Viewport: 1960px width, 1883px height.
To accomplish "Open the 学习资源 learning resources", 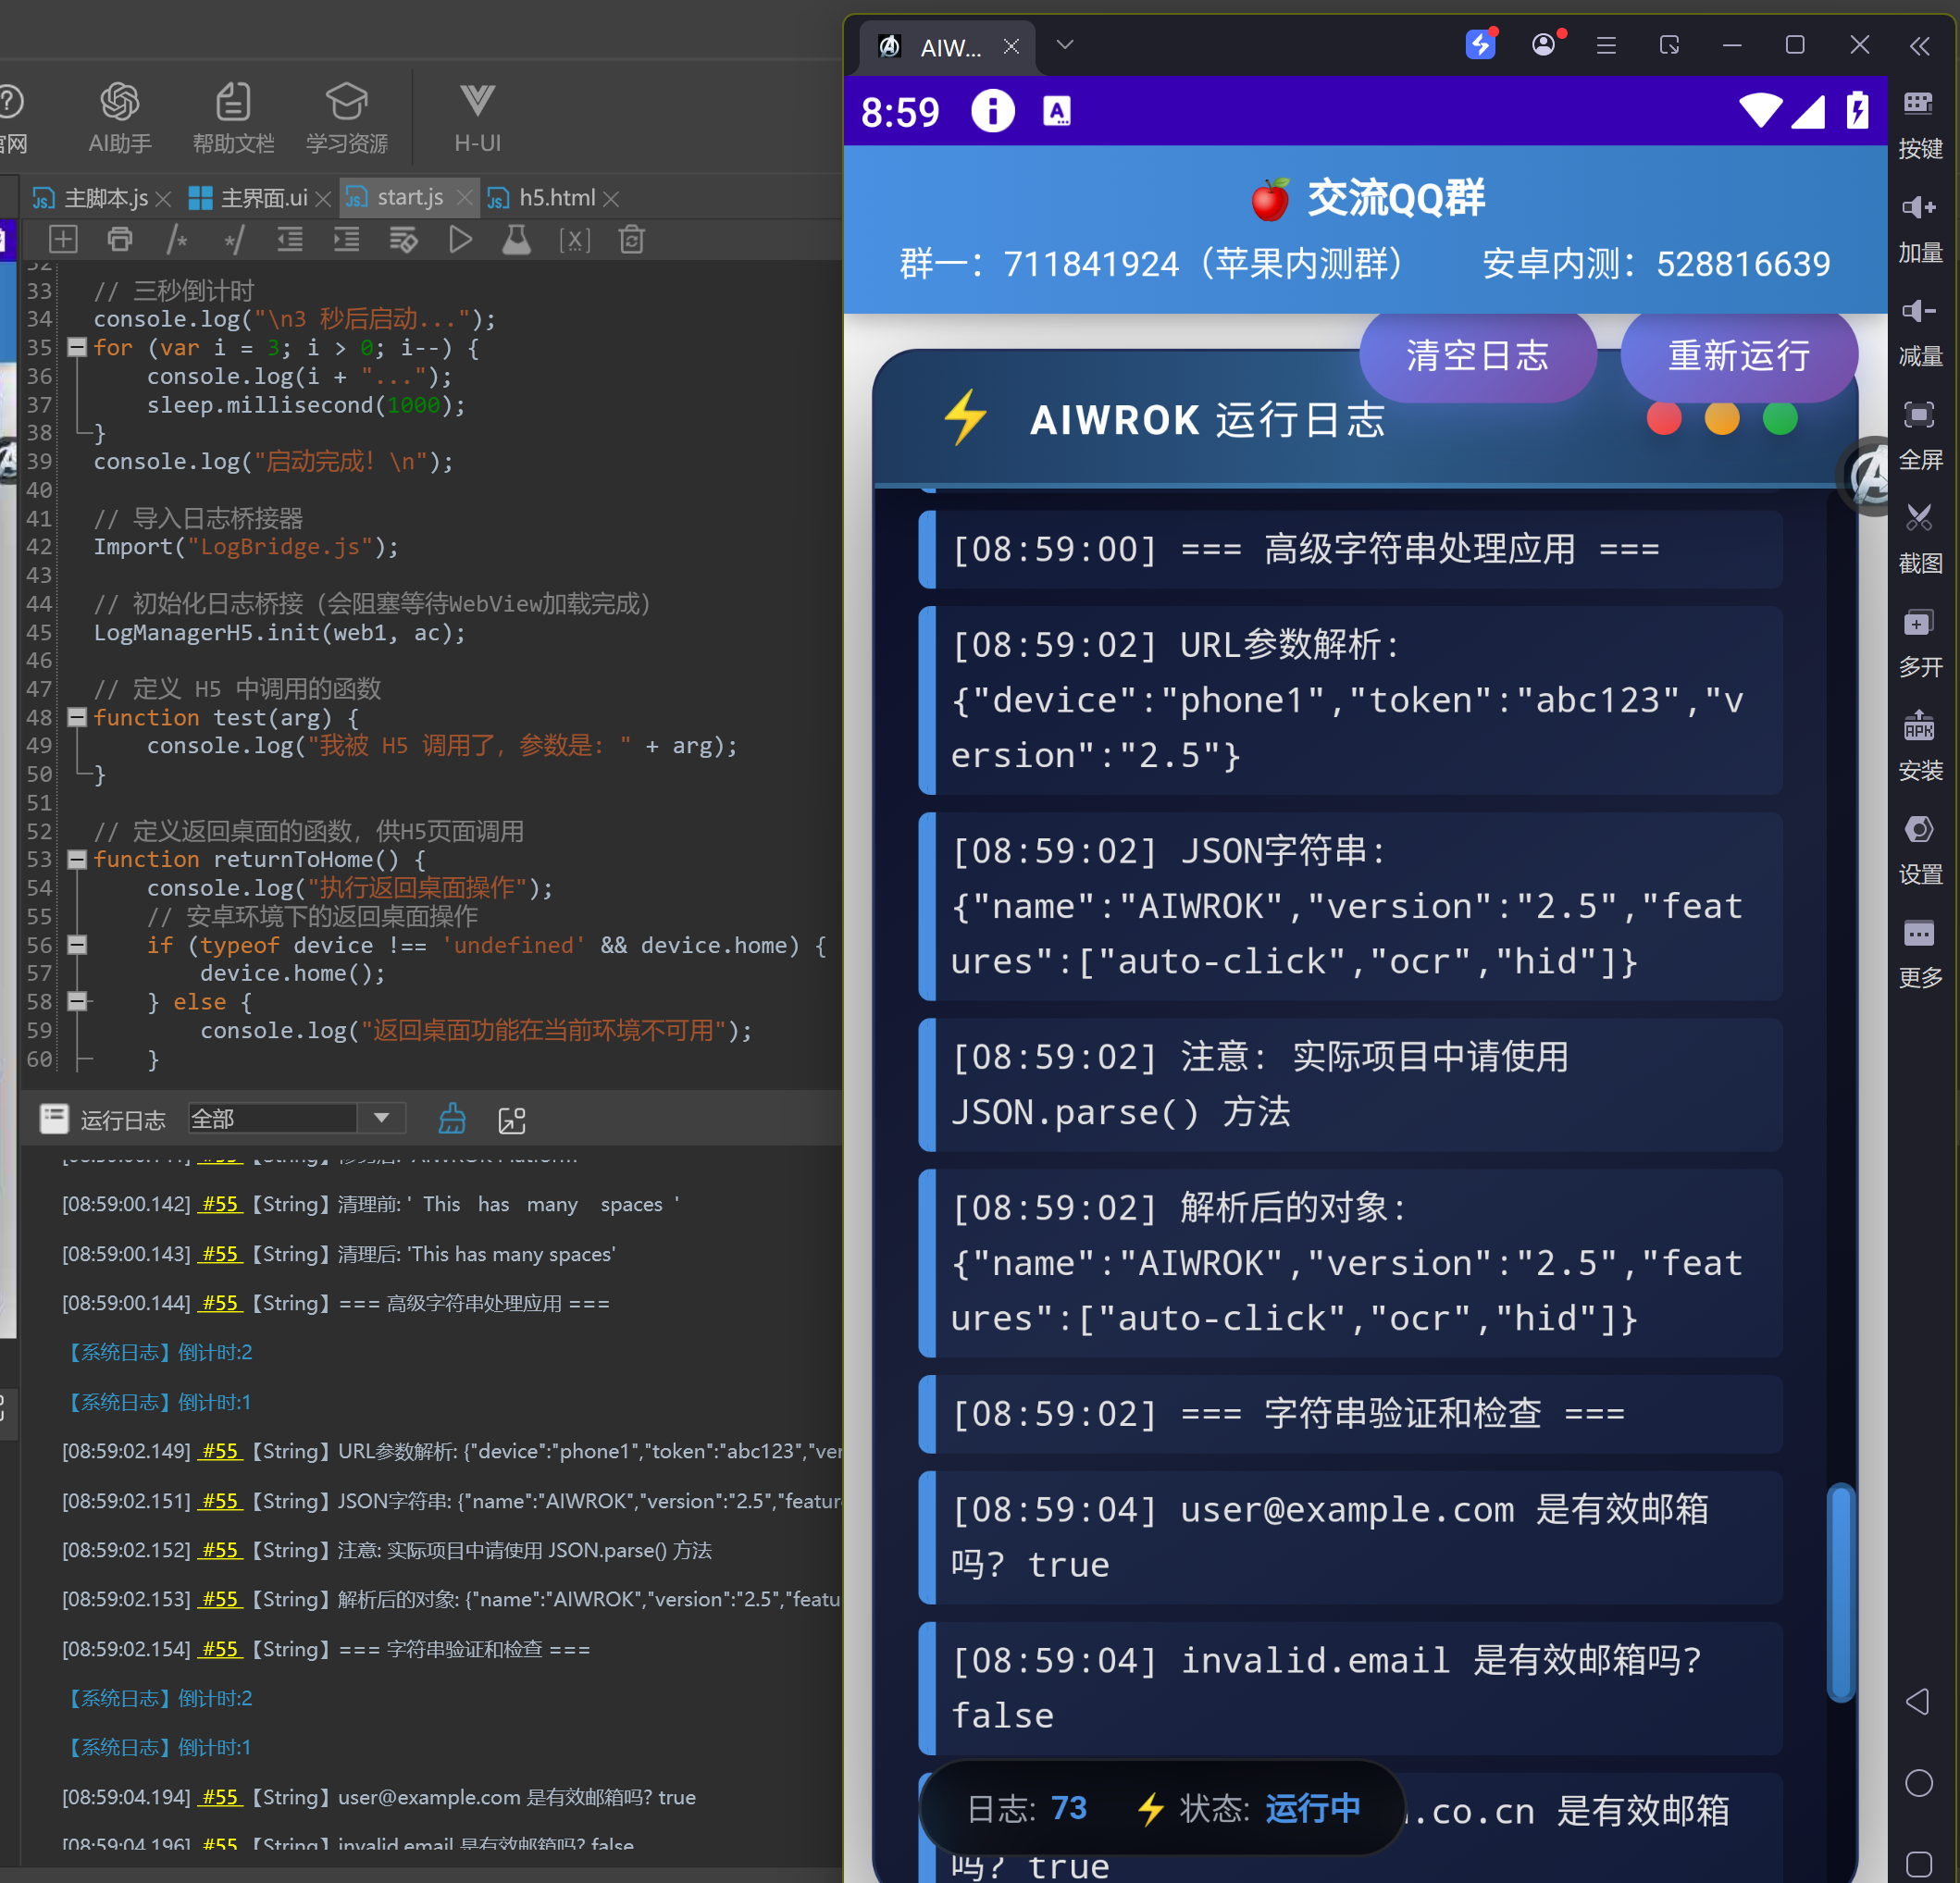I will [x=347, y=118].
